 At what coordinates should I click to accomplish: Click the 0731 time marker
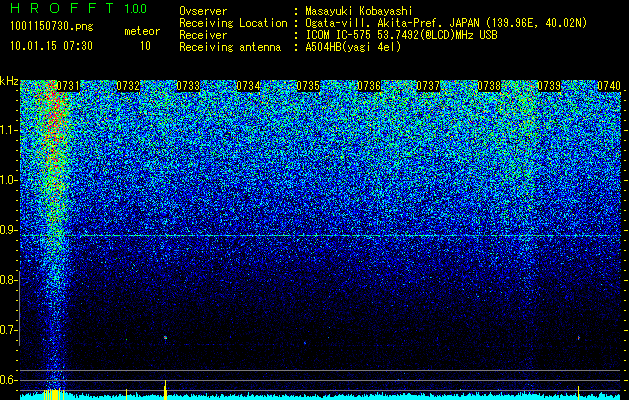coord(68,86)
